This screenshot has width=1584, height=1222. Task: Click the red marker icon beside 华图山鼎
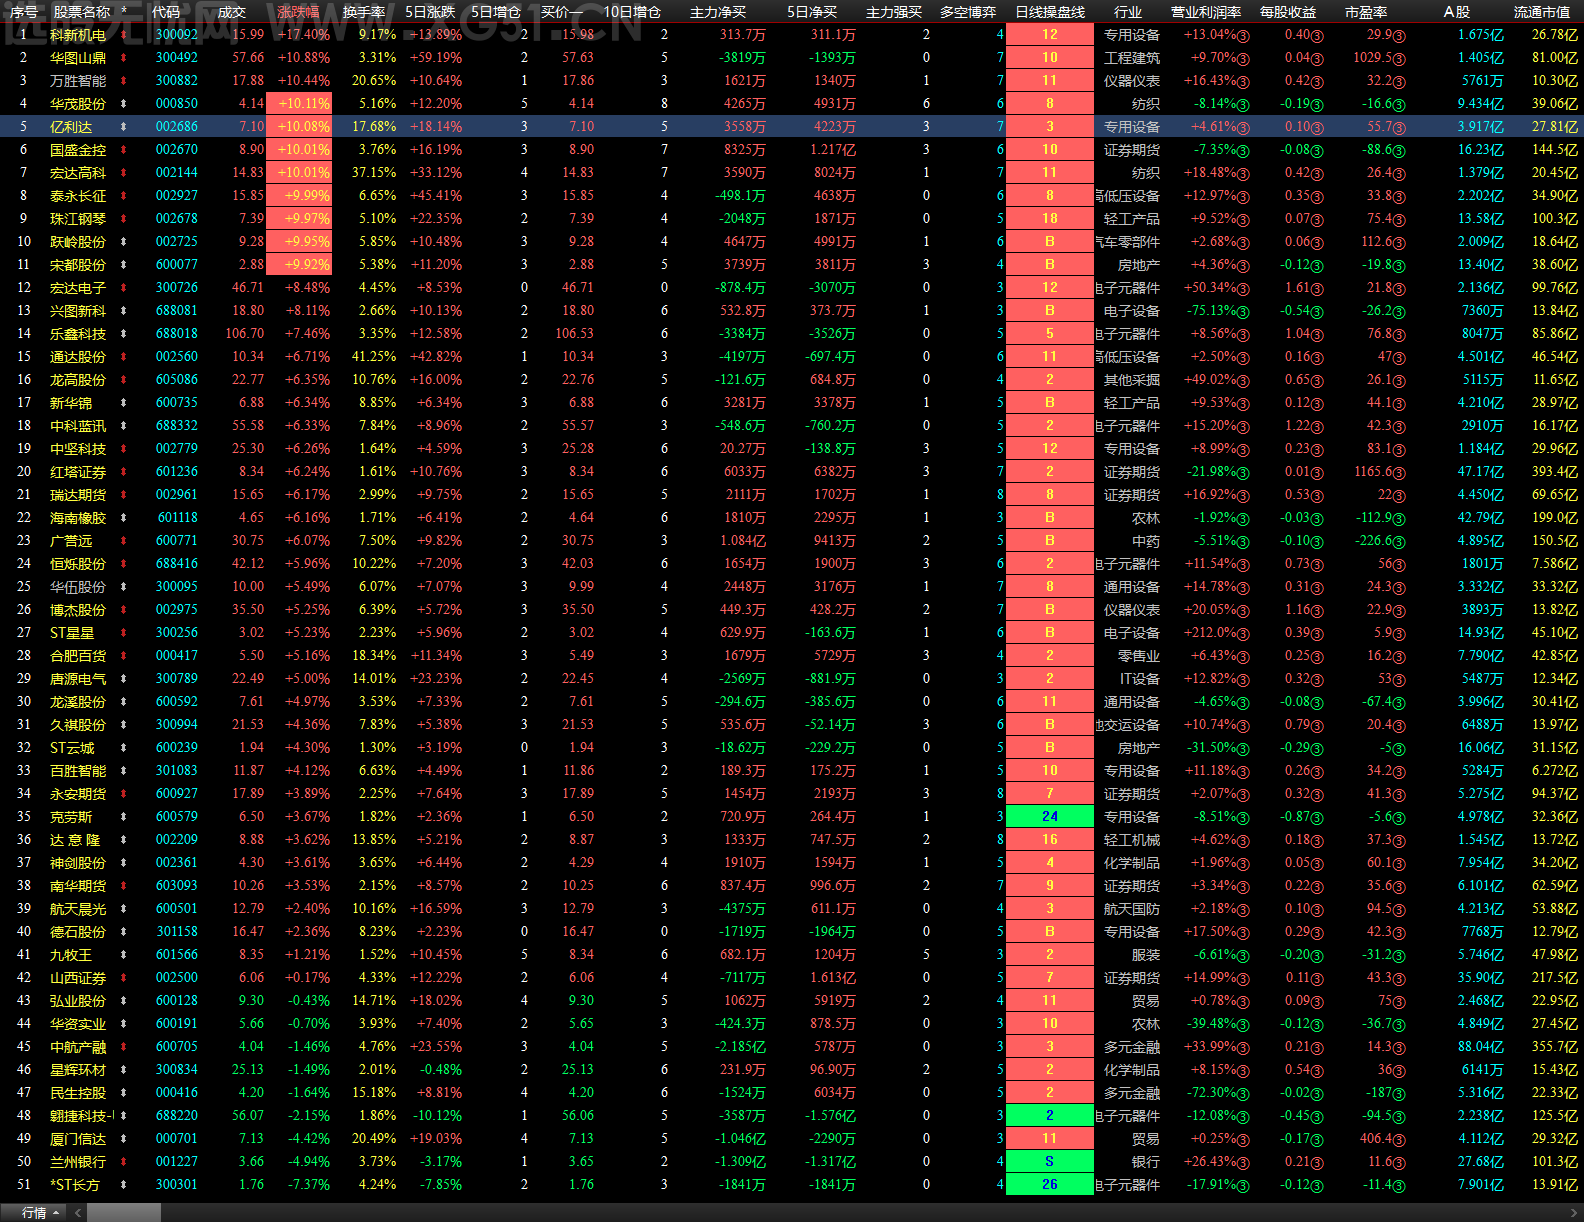[123, 58]
